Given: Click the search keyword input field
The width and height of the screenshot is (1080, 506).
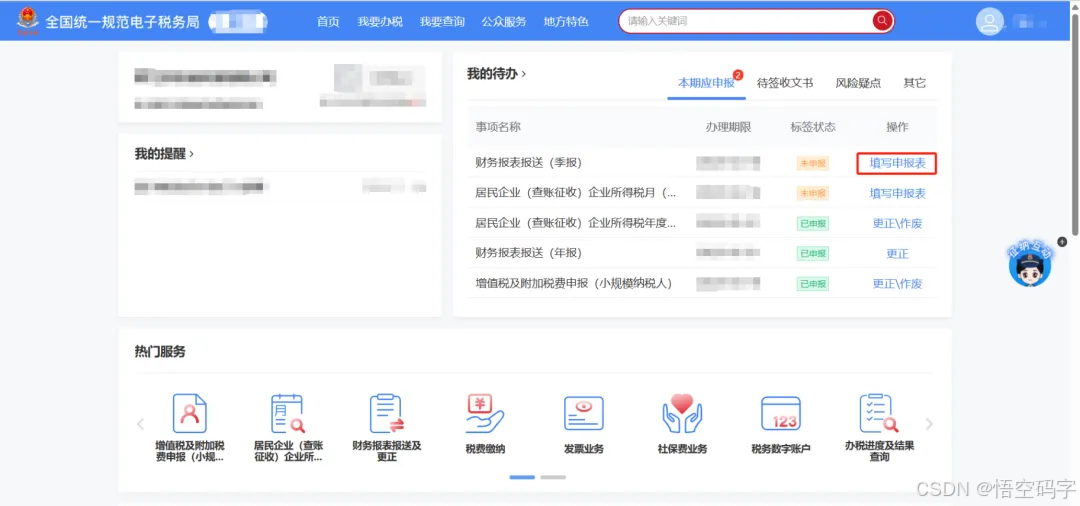Looking at the screenshot, I should click(745, 21).
